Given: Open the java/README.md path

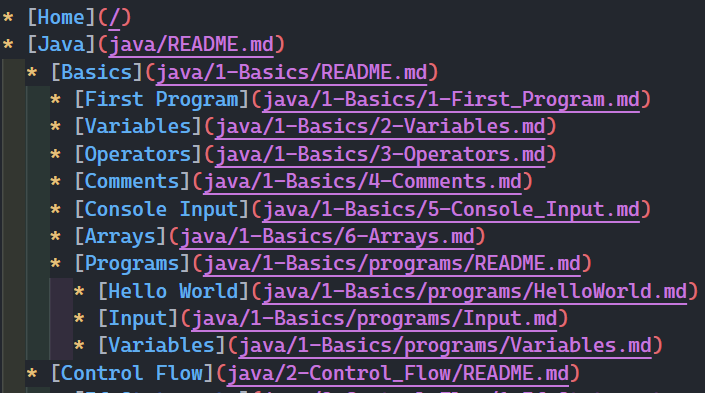Looking at the screenshot, I should 191,45.
